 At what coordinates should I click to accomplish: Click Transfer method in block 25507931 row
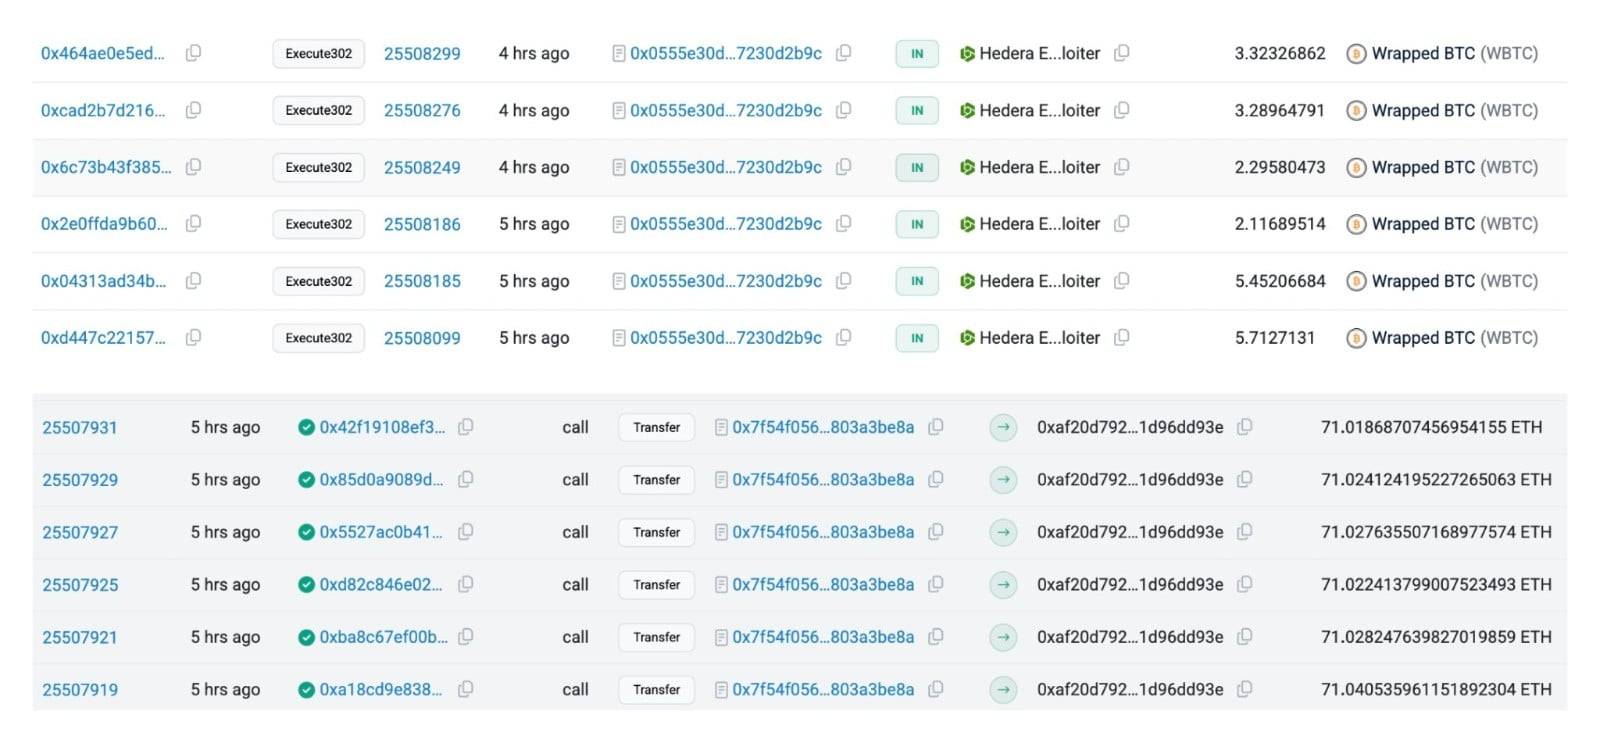click(x=656, y=427)
